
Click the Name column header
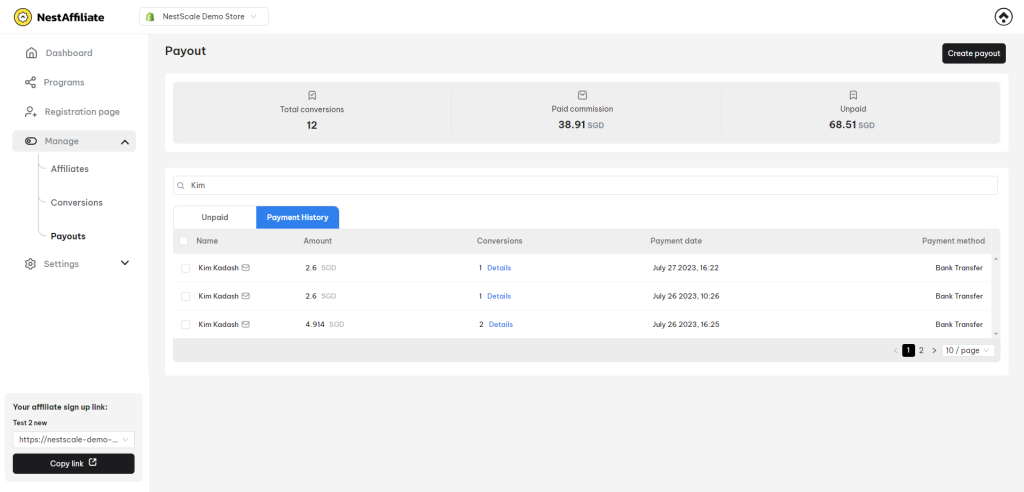pos(207,241)
